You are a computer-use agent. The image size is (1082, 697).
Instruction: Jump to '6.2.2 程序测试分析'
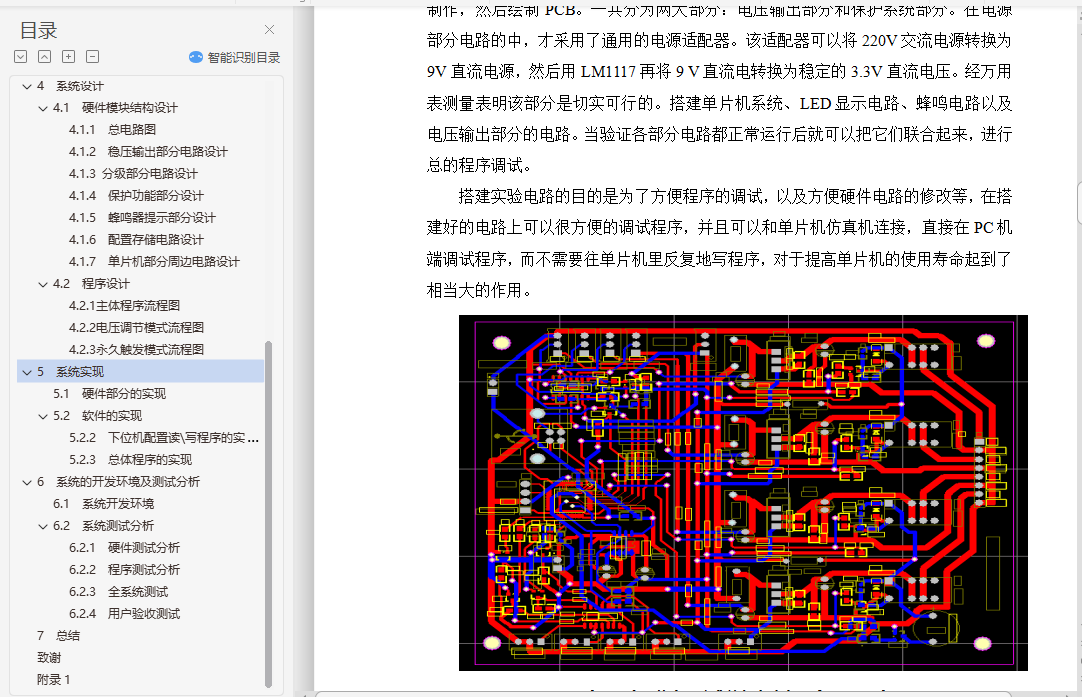(124, 570)
